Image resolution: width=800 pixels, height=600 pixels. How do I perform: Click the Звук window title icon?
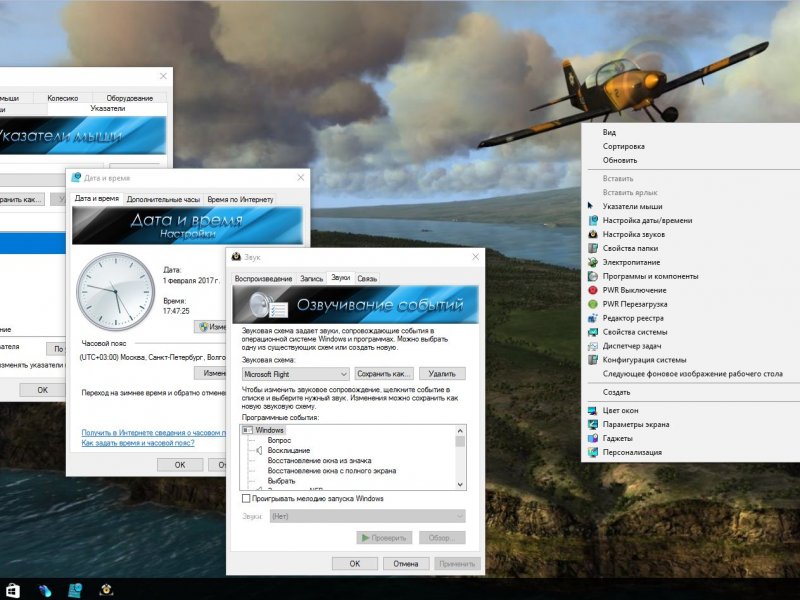236,257
